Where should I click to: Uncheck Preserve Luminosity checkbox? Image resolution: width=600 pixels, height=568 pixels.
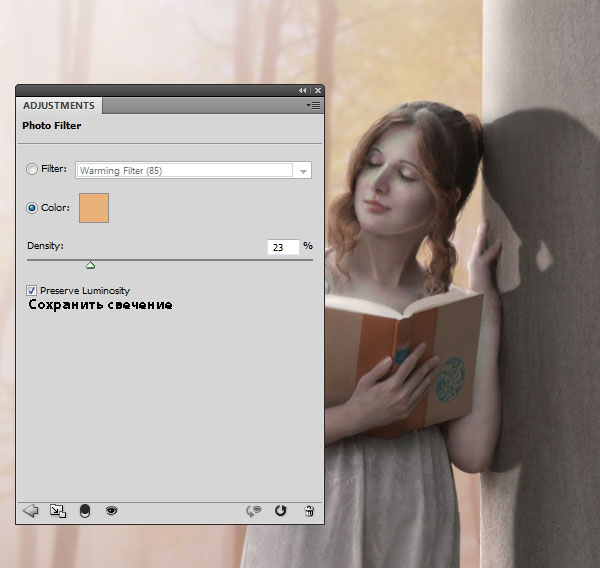[x=31, y=291]
